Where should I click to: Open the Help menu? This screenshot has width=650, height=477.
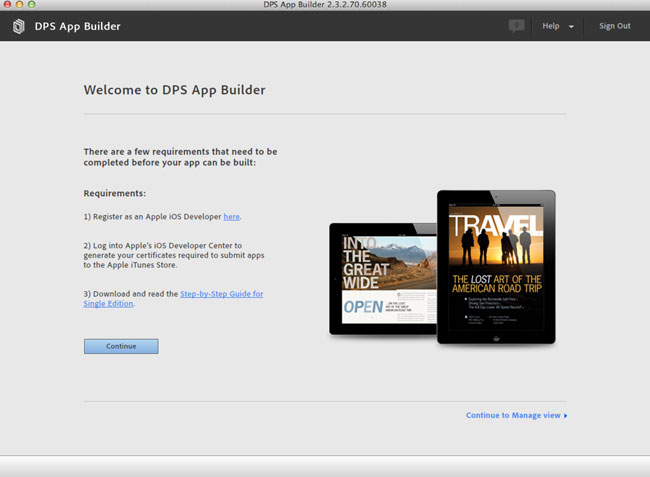coord(551,26)
